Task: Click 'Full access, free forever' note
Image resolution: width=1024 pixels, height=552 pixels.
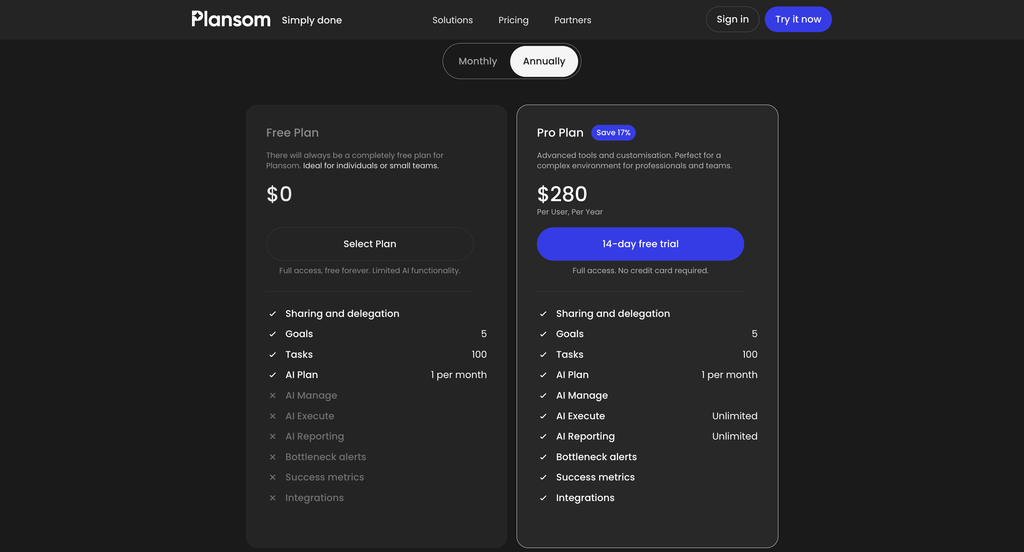Action: 370,270
